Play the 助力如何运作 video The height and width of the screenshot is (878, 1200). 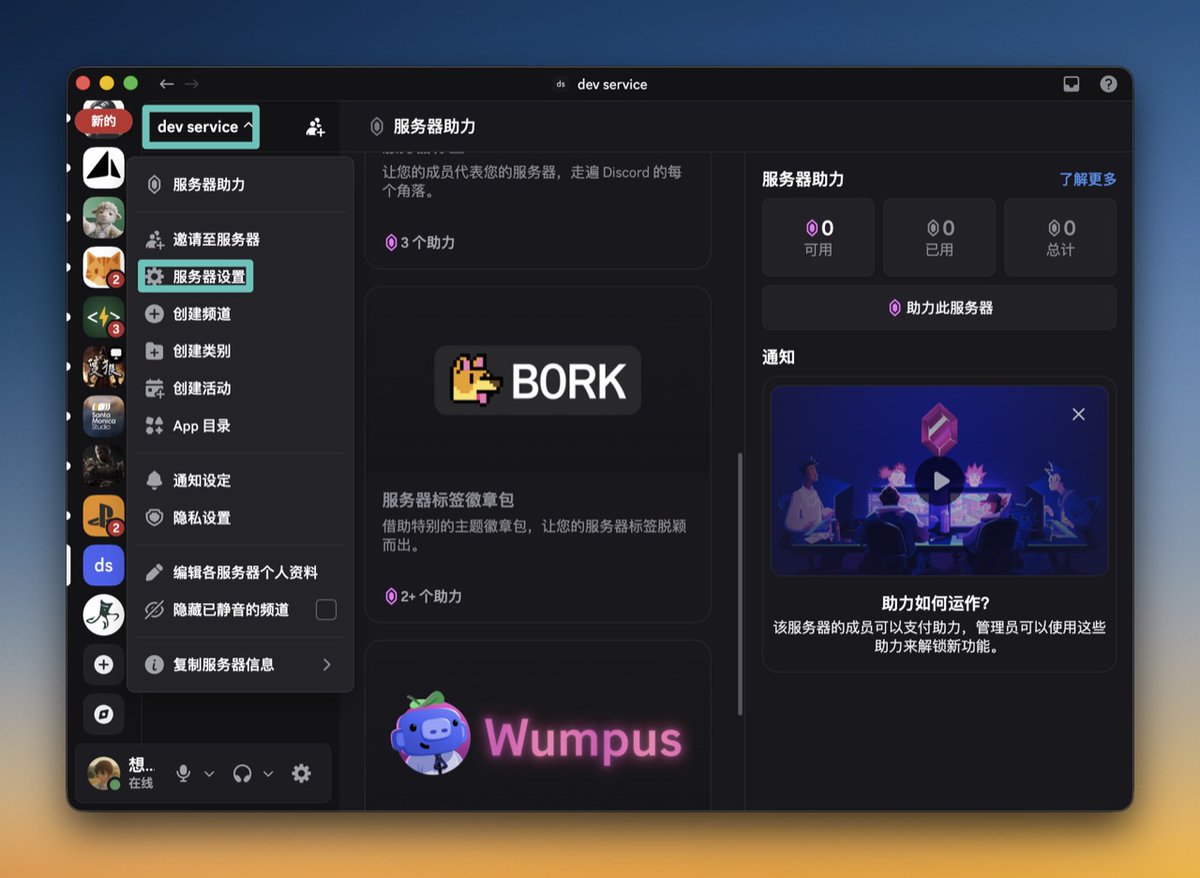(x=939, y=481)
